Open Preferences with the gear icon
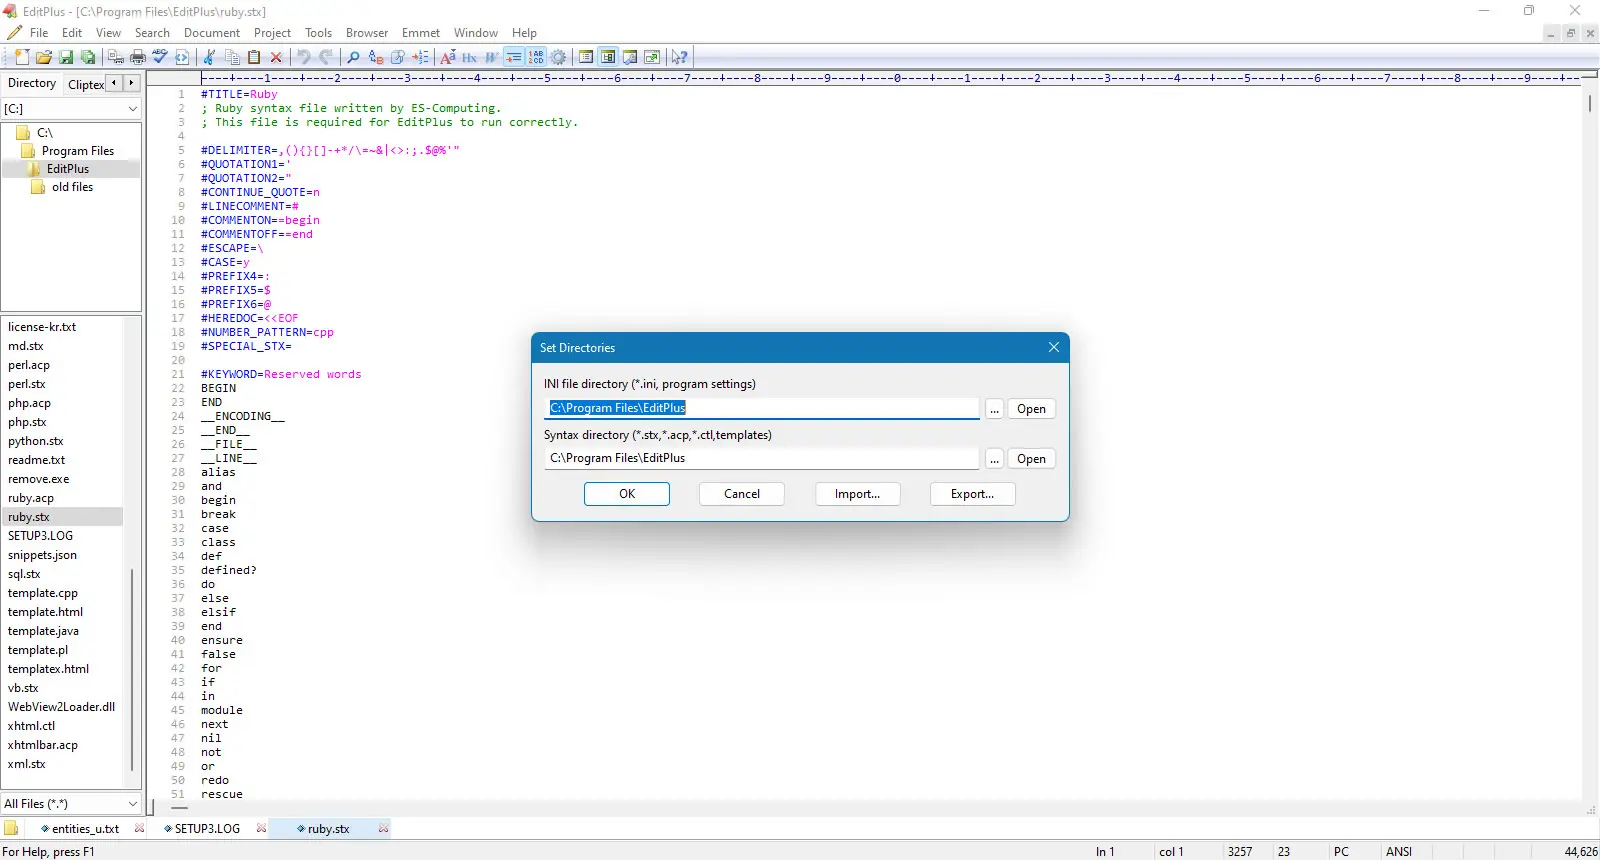1600x860 pixels. coord(558,57)
